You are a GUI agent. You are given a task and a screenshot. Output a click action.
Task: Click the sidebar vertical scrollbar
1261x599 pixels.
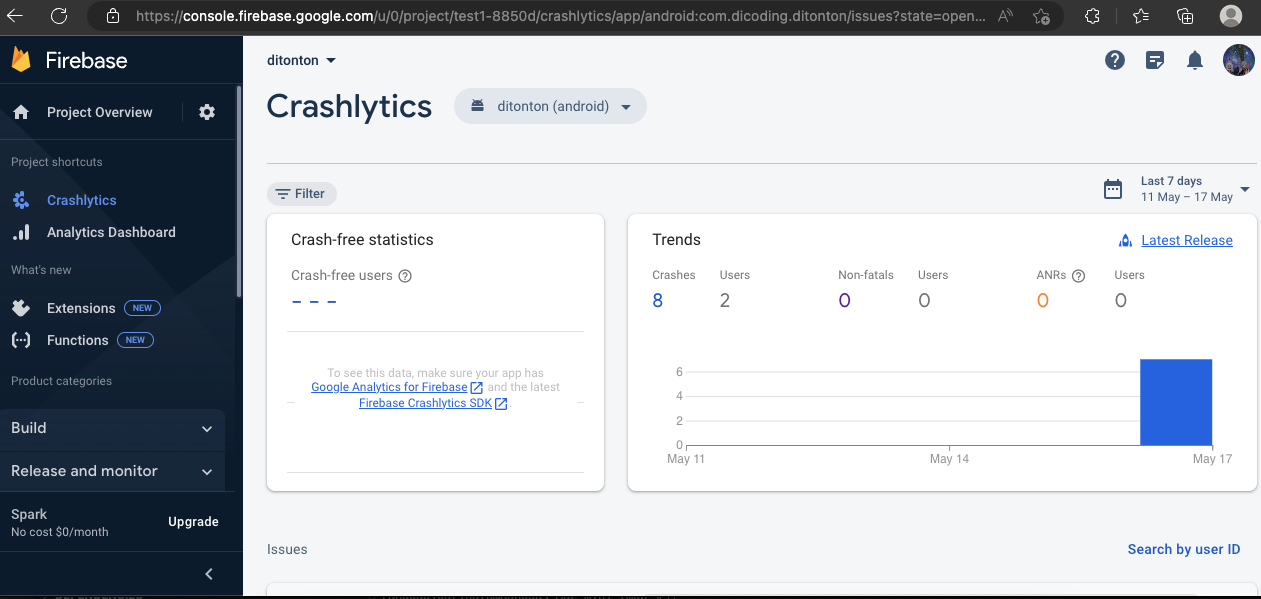coord(238,190)
